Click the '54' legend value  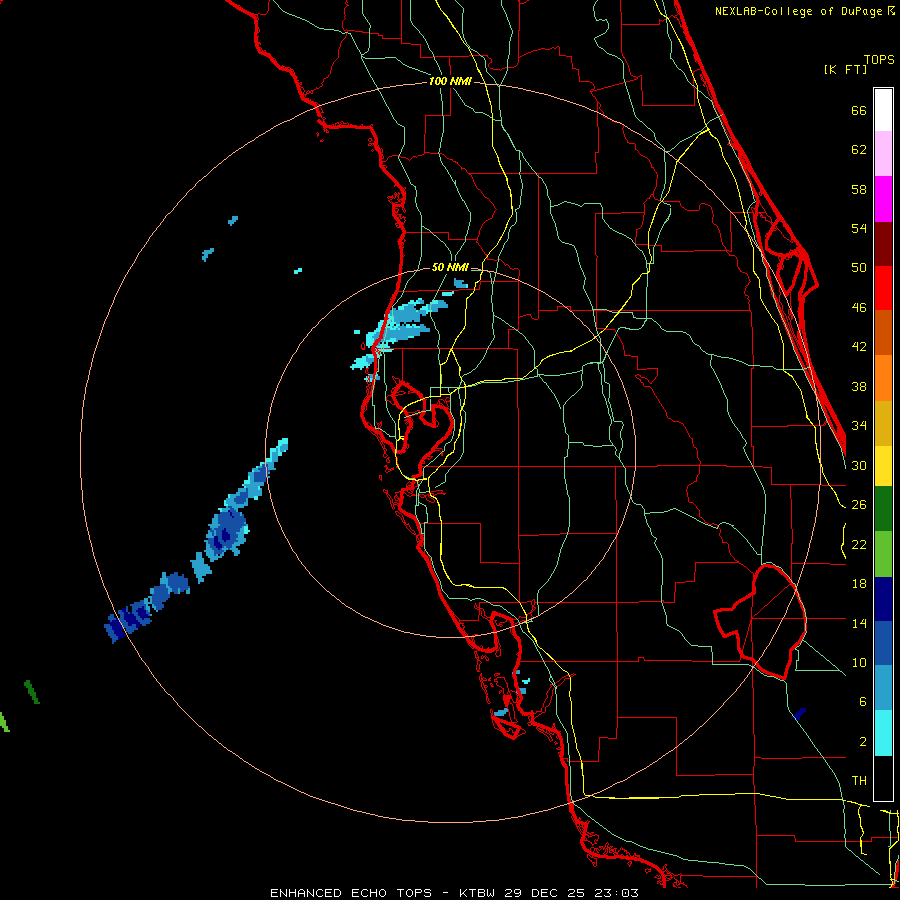(859, 228)
